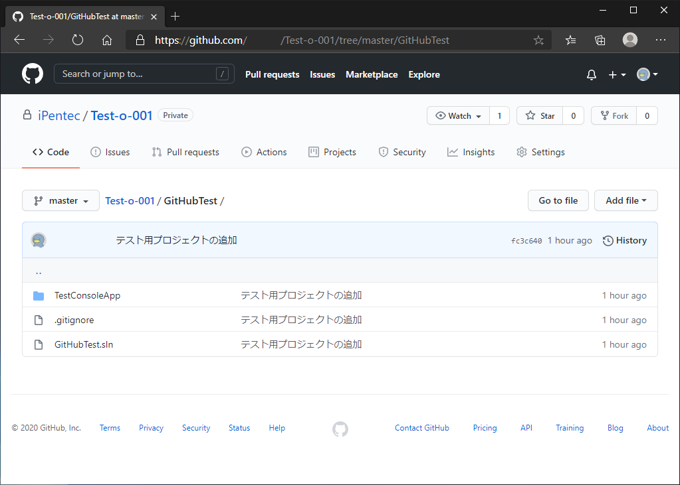The image size is (680, 485).
Task: Open footer Contact GitHub link
Action: (x=422, y=428)
